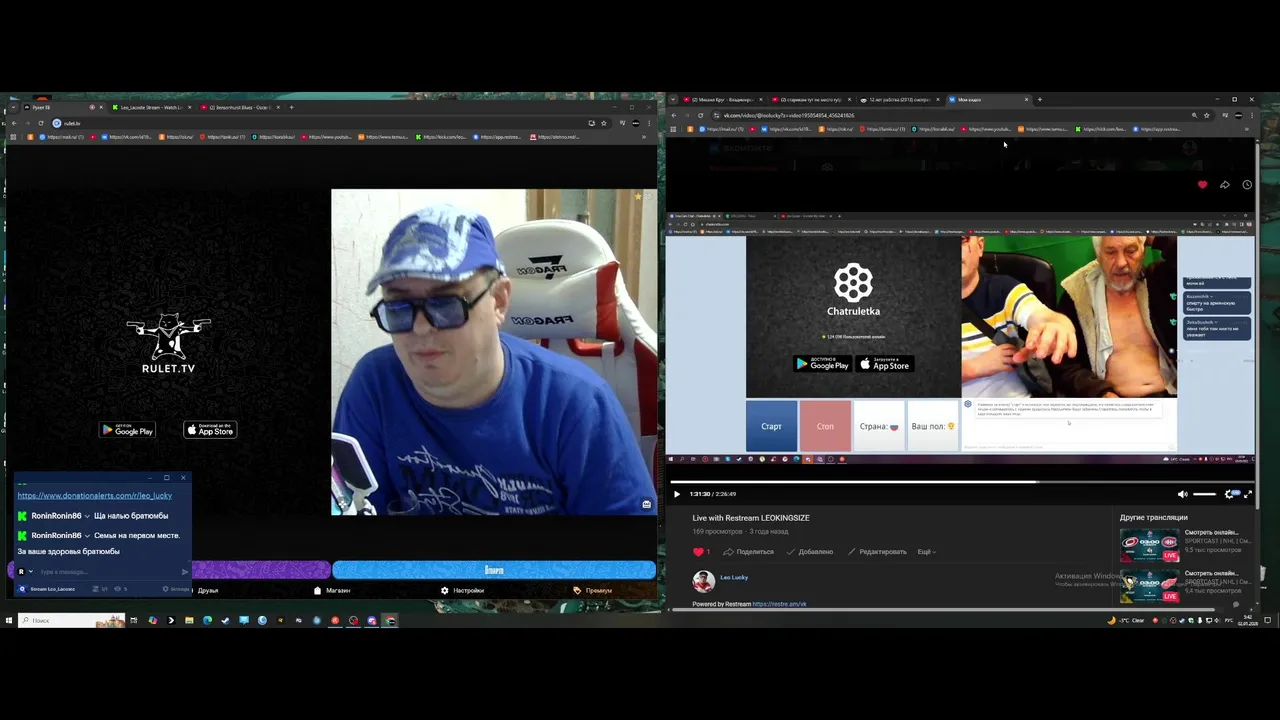The image size is (1280, 720).
Task: Open the Ваш пол selector in the video
Action: tap(933, 426)
